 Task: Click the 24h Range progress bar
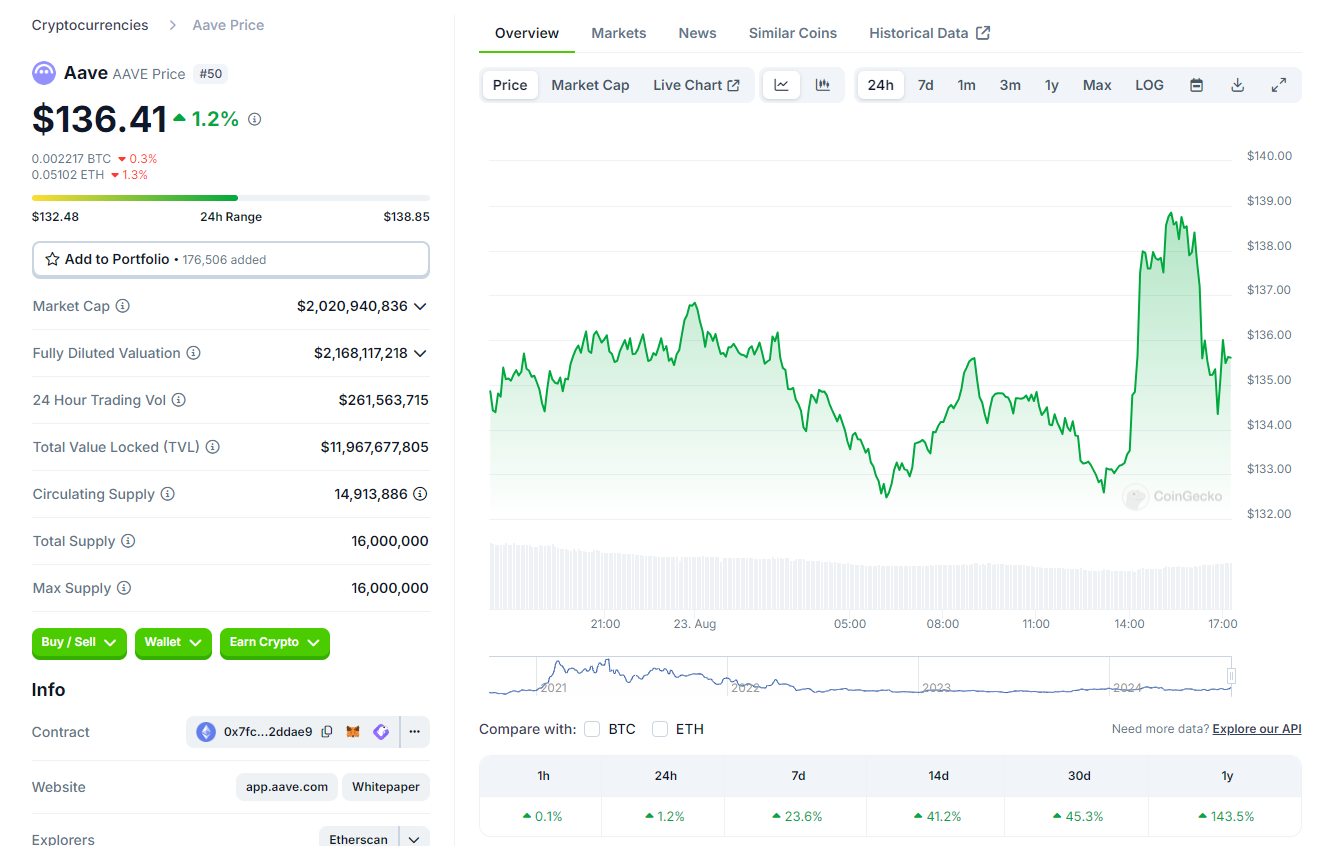pyautogui.click(x=231, y=198)
